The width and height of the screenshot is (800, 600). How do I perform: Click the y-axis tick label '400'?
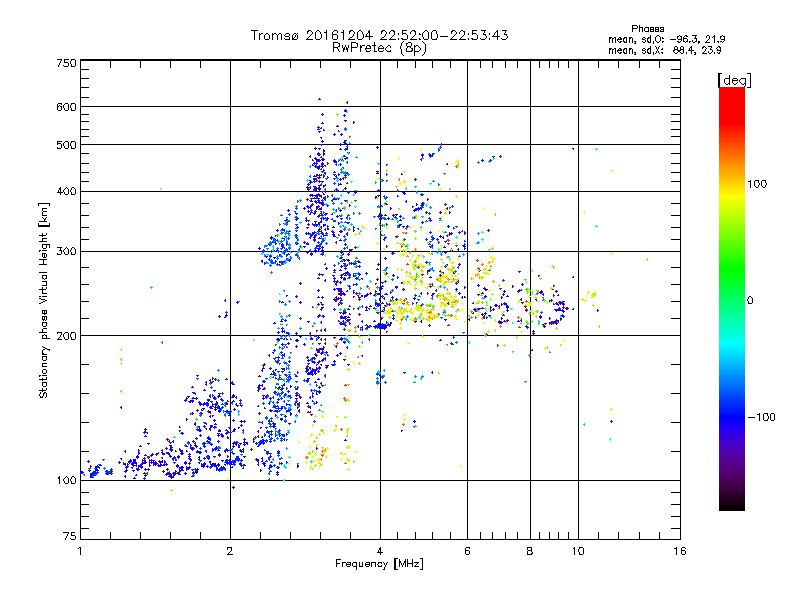point(66,192)
